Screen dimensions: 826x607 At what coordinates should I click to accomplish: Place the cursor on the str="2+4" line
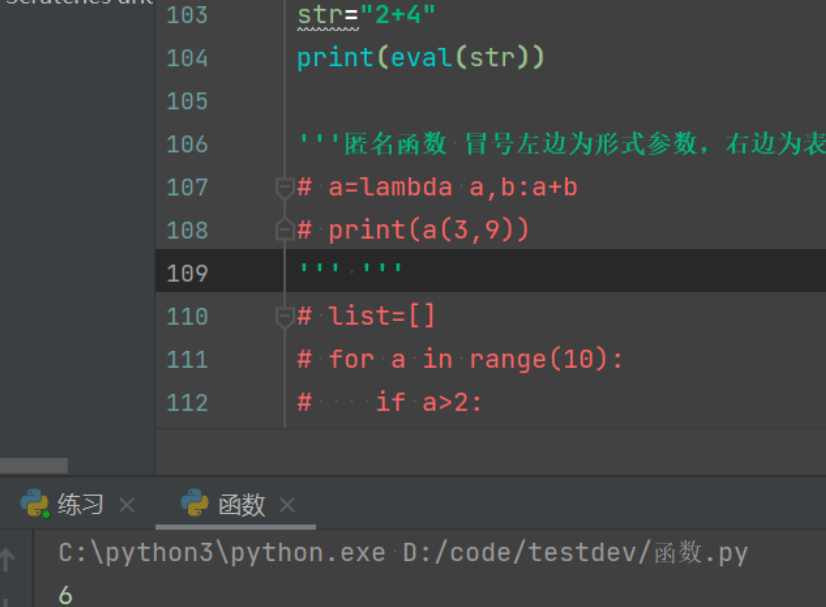tap(366, 15)
